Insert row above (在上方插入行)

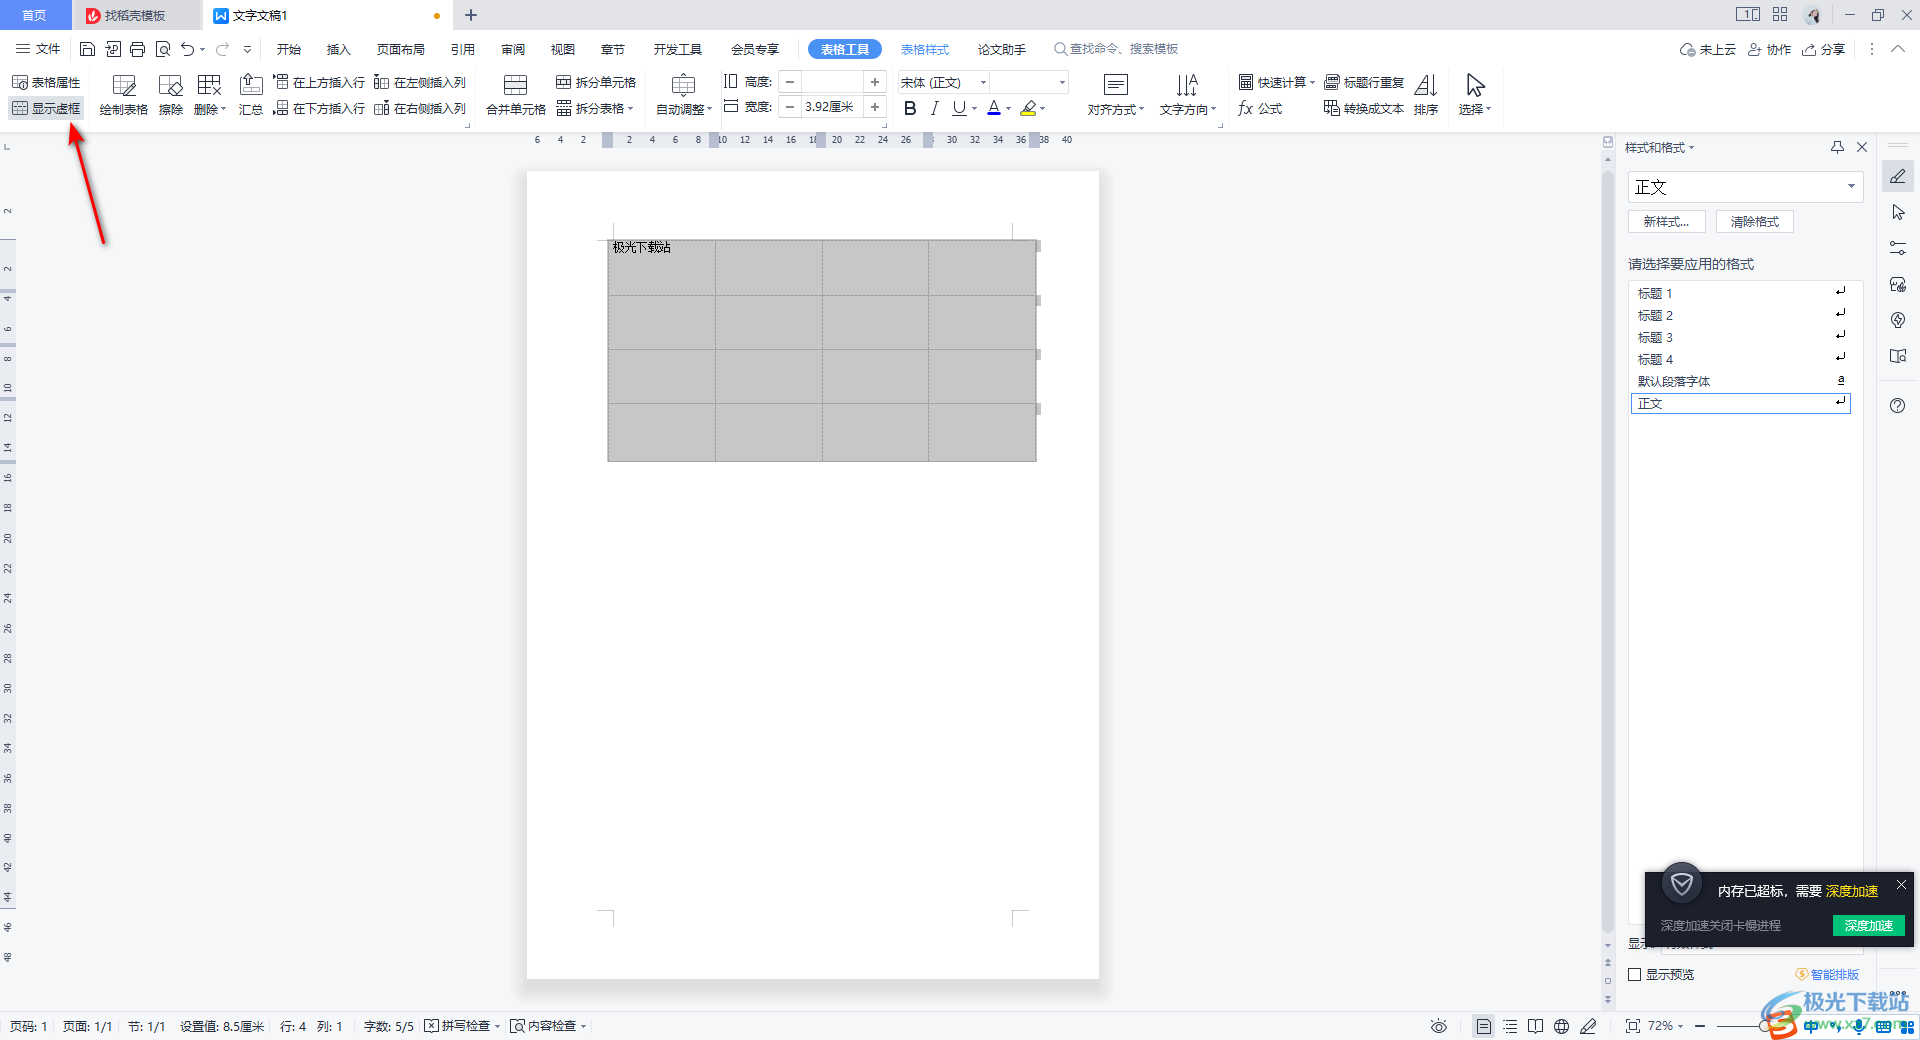click(320, 82)
